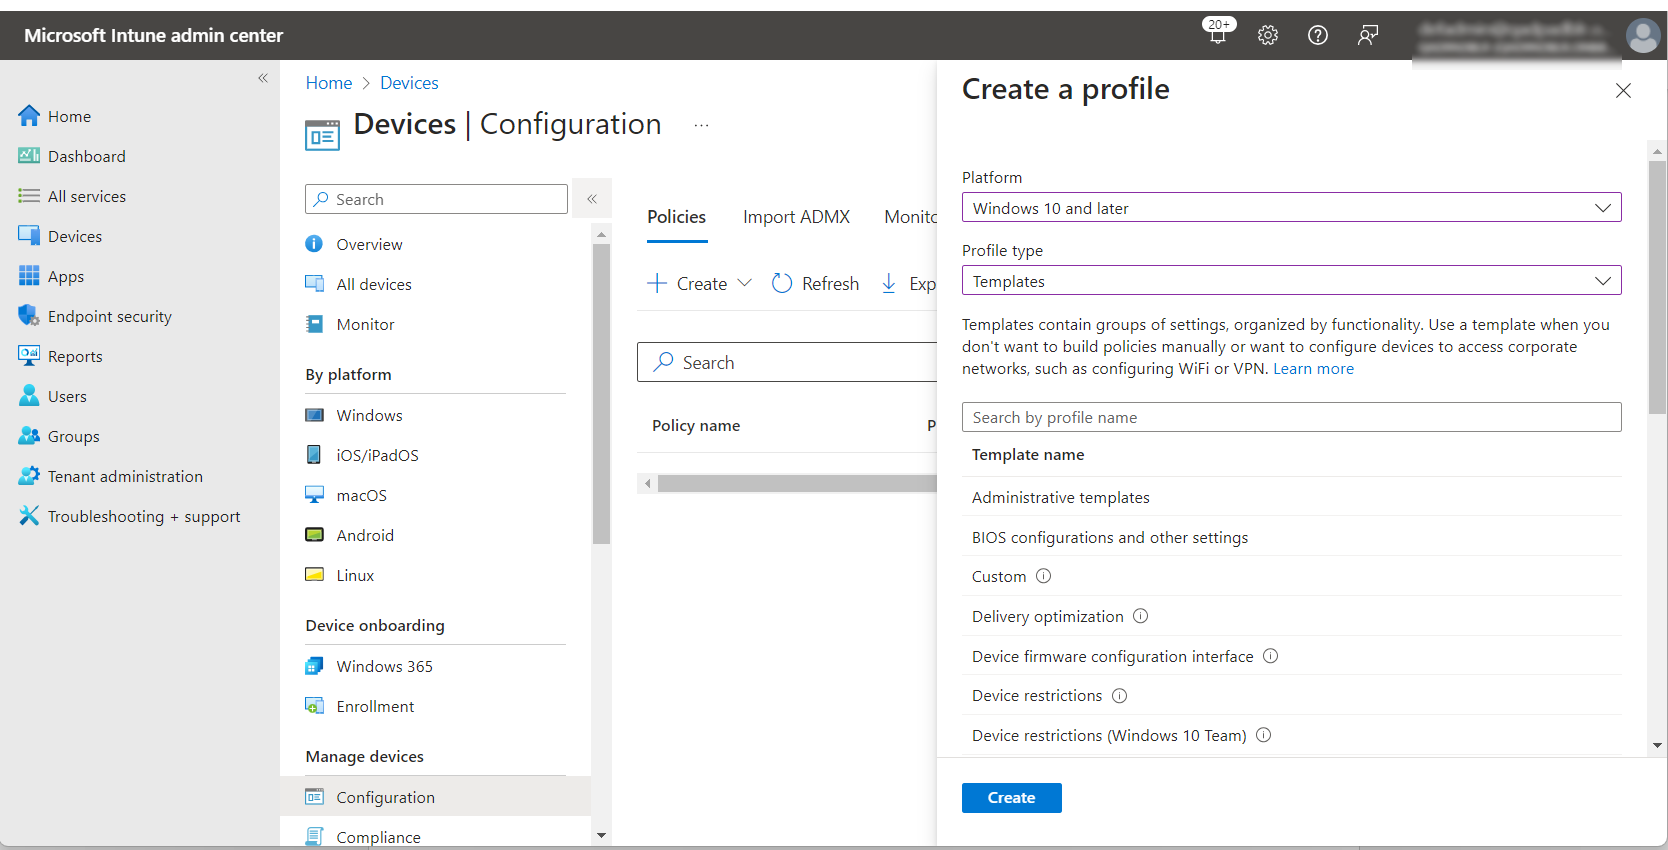Screen dimensions: 1668x850
Task: Click the Refresh icon in toolbar
Action: coord(782,284)
